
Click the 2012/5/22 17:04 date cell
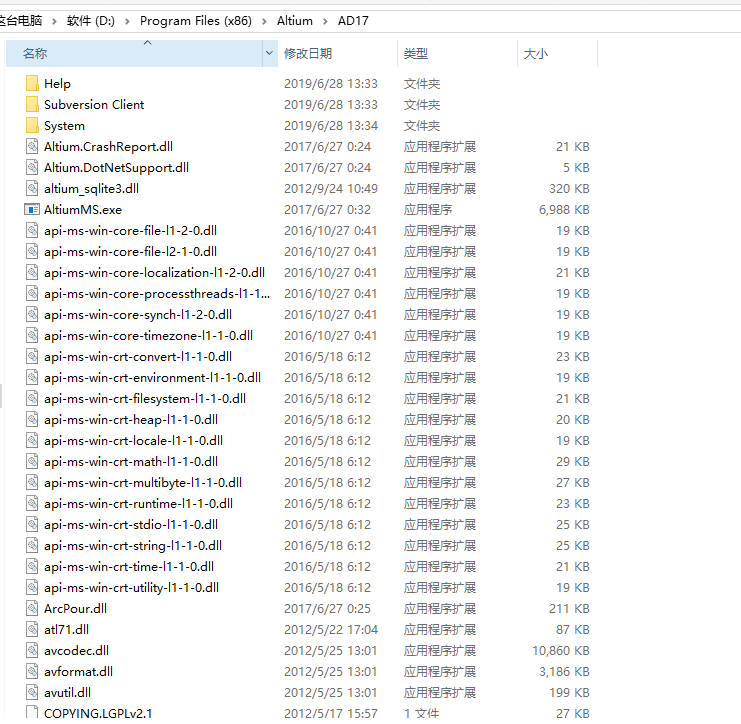(x=331, y=629)
